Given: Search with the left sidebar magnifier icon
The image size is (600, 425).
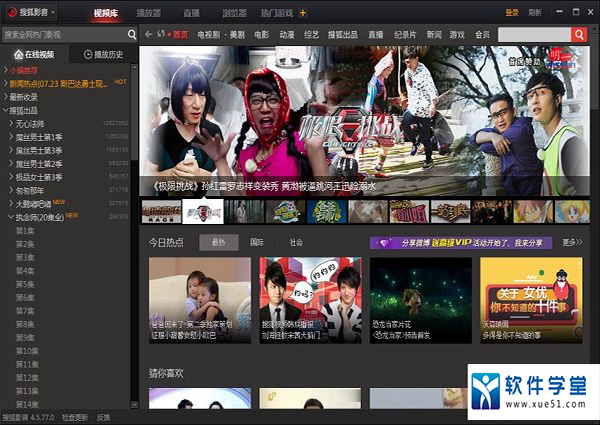Looking at the screenshot, I should pyautogui.click(x=132, y=35).
